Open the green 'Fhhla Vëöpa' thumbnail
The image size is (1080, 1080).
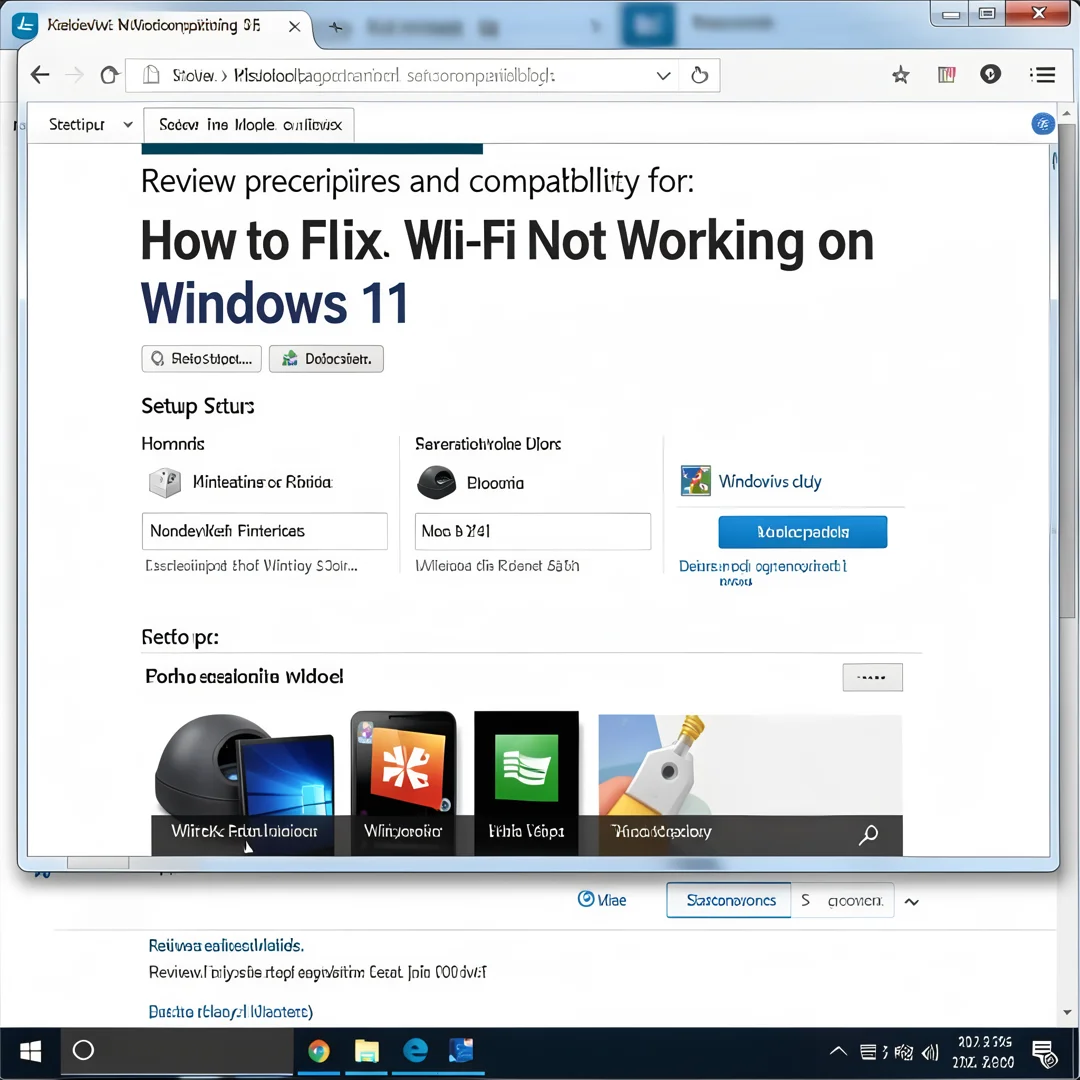pos(526,783)
